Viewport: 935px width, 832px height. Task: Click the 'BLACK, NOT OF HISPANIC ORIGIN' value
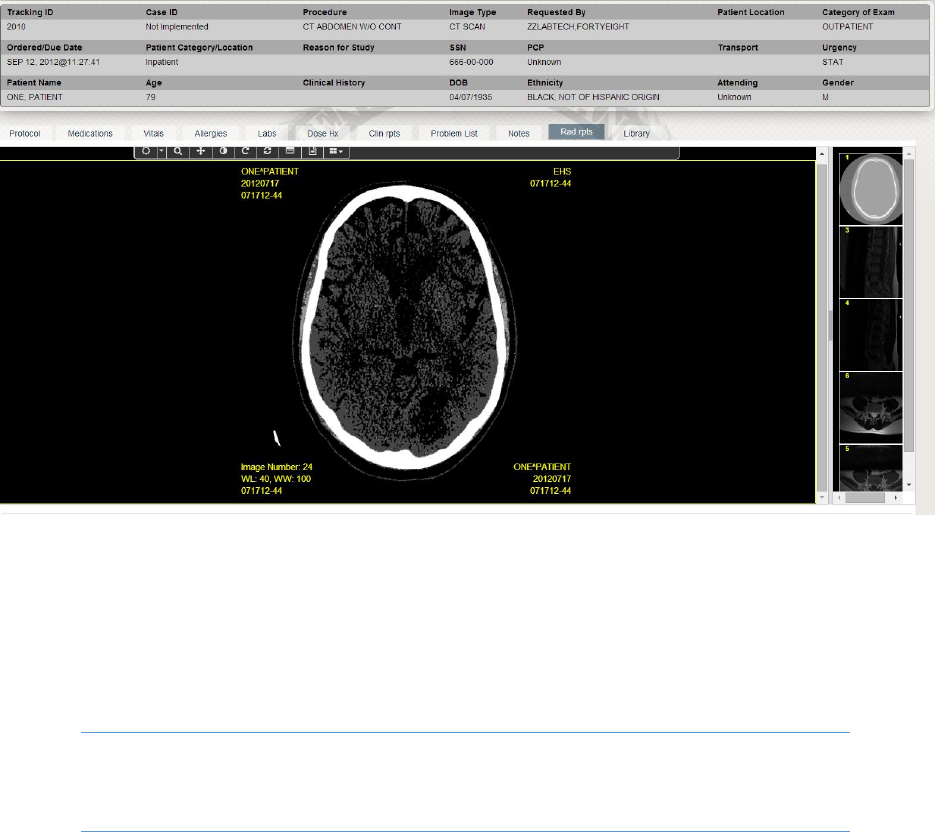[x=593, y=97]
